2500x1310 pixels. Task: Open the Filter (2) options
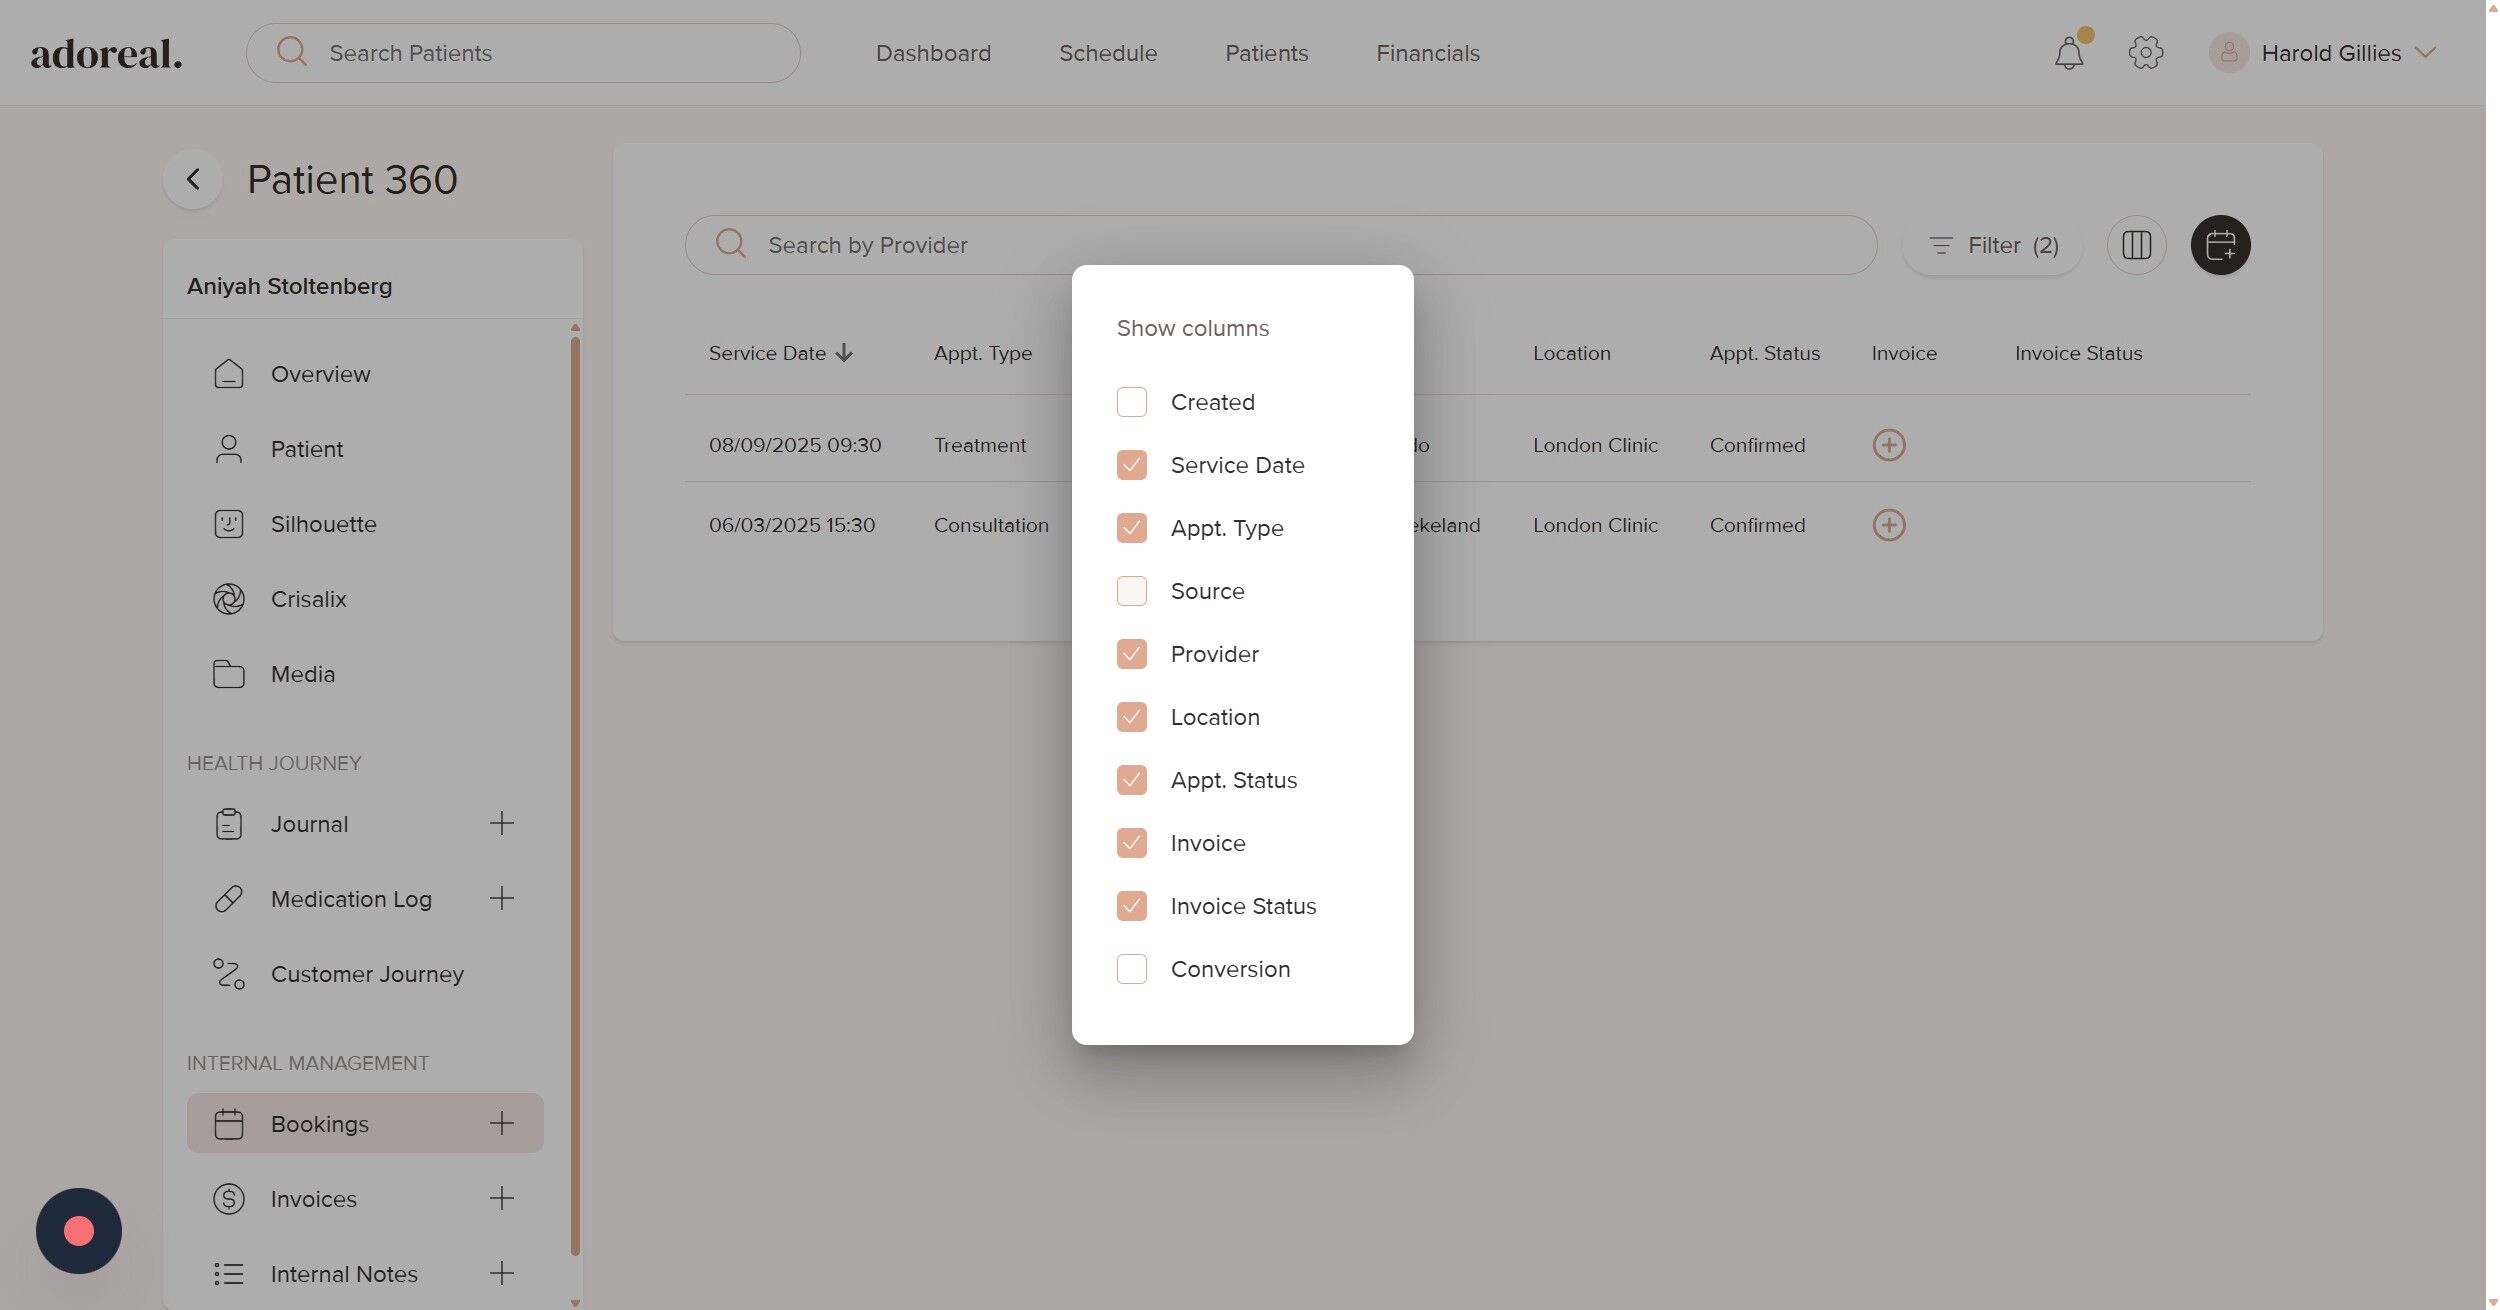point(1992,245)
